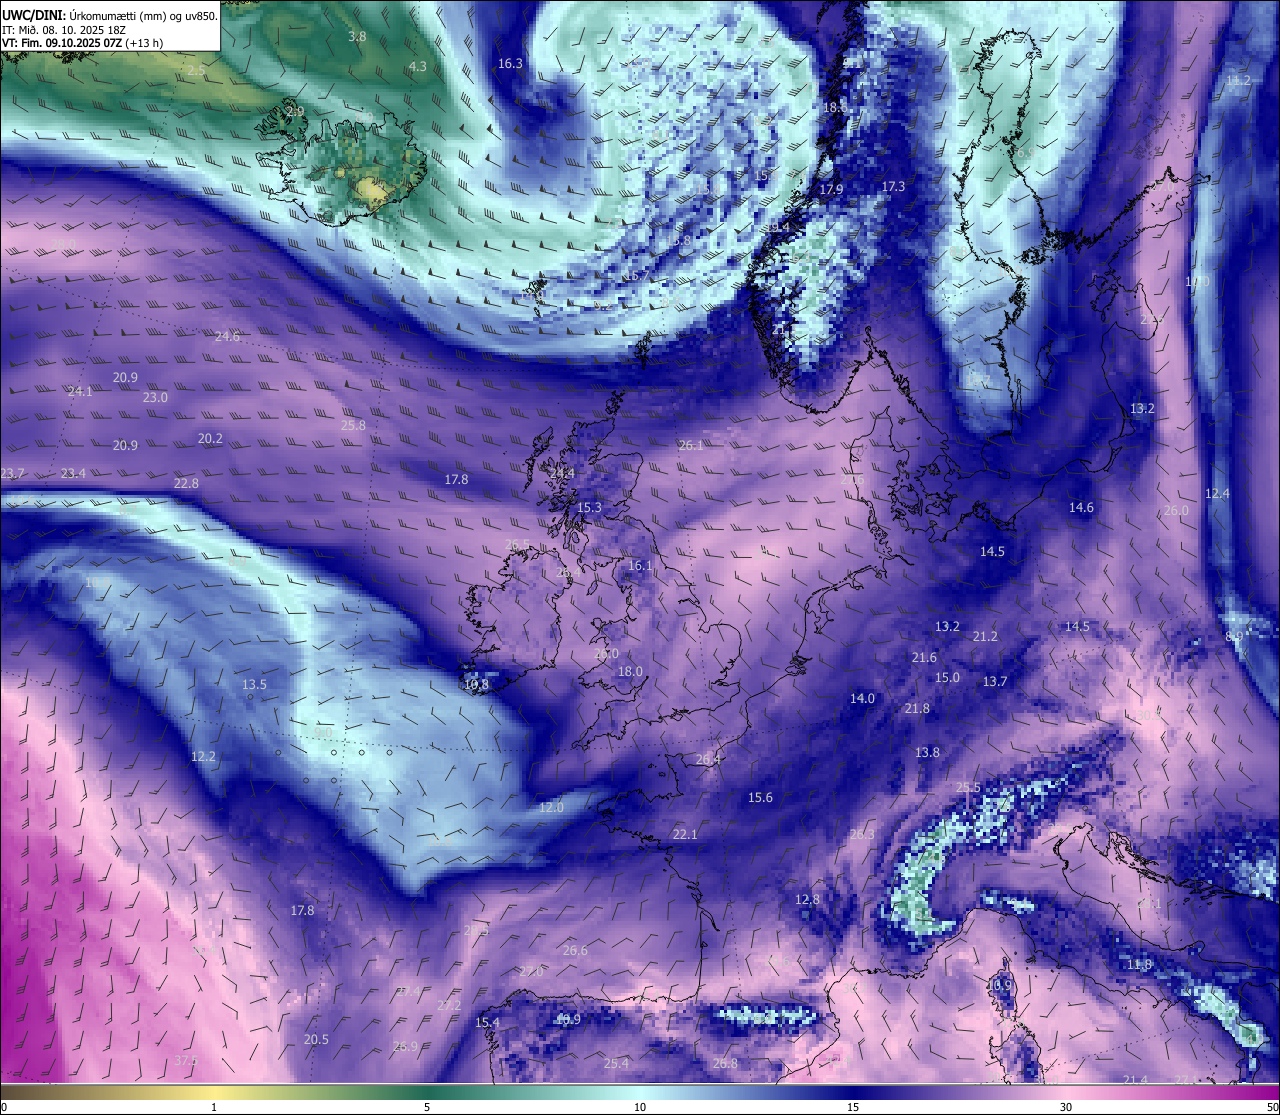
Task: Click the value 14.0 on the map
Action: click(862, 698)
